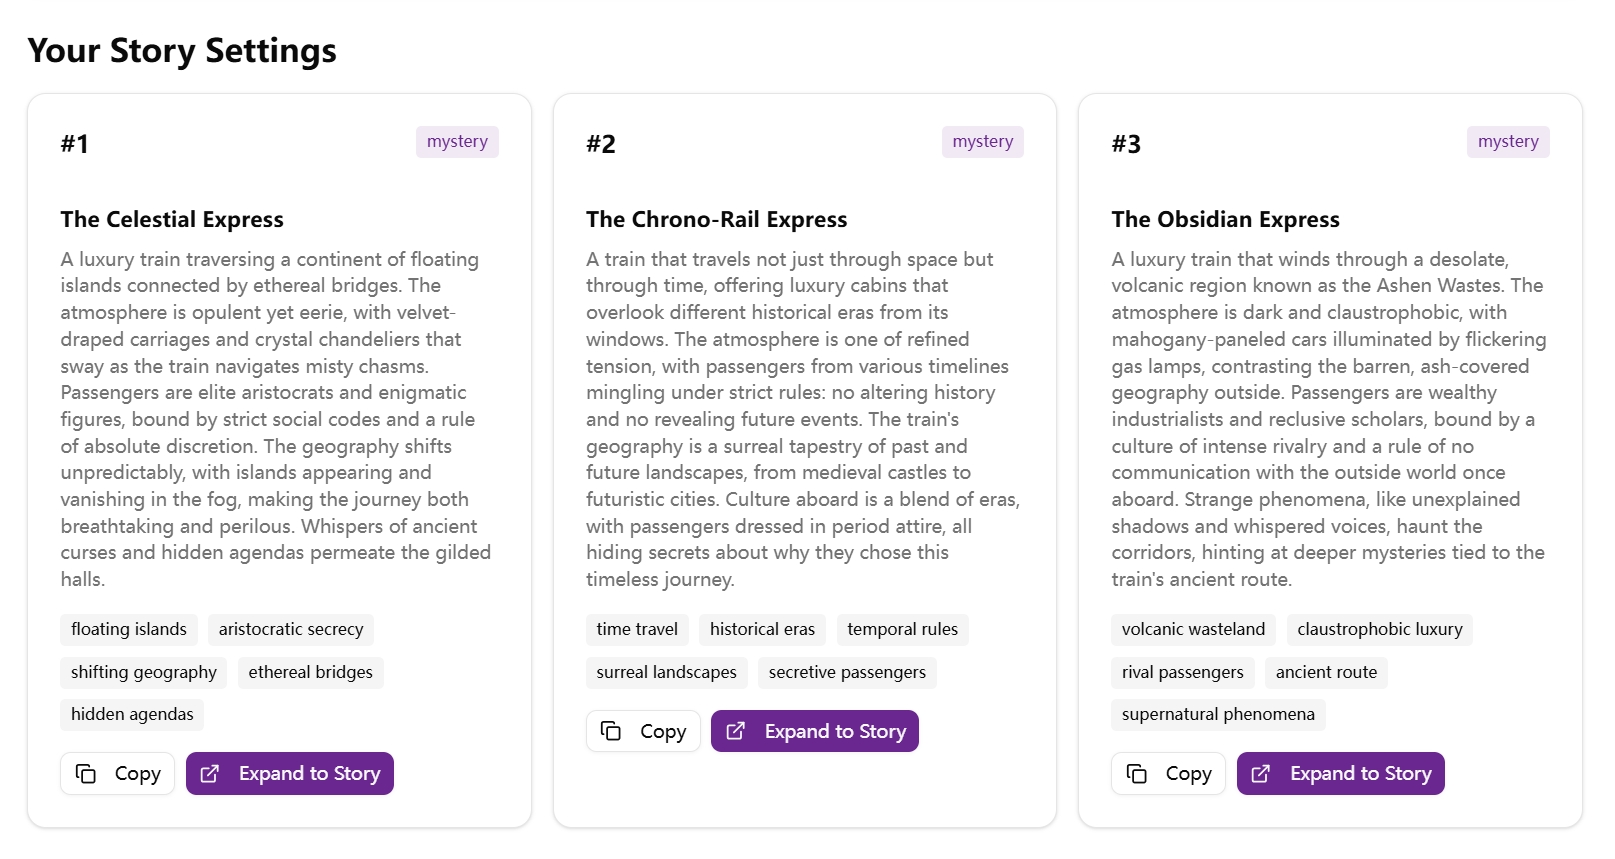Select the "floating islands" tag
Viewport: 1615px width, 859px height.
pos(129,629)
